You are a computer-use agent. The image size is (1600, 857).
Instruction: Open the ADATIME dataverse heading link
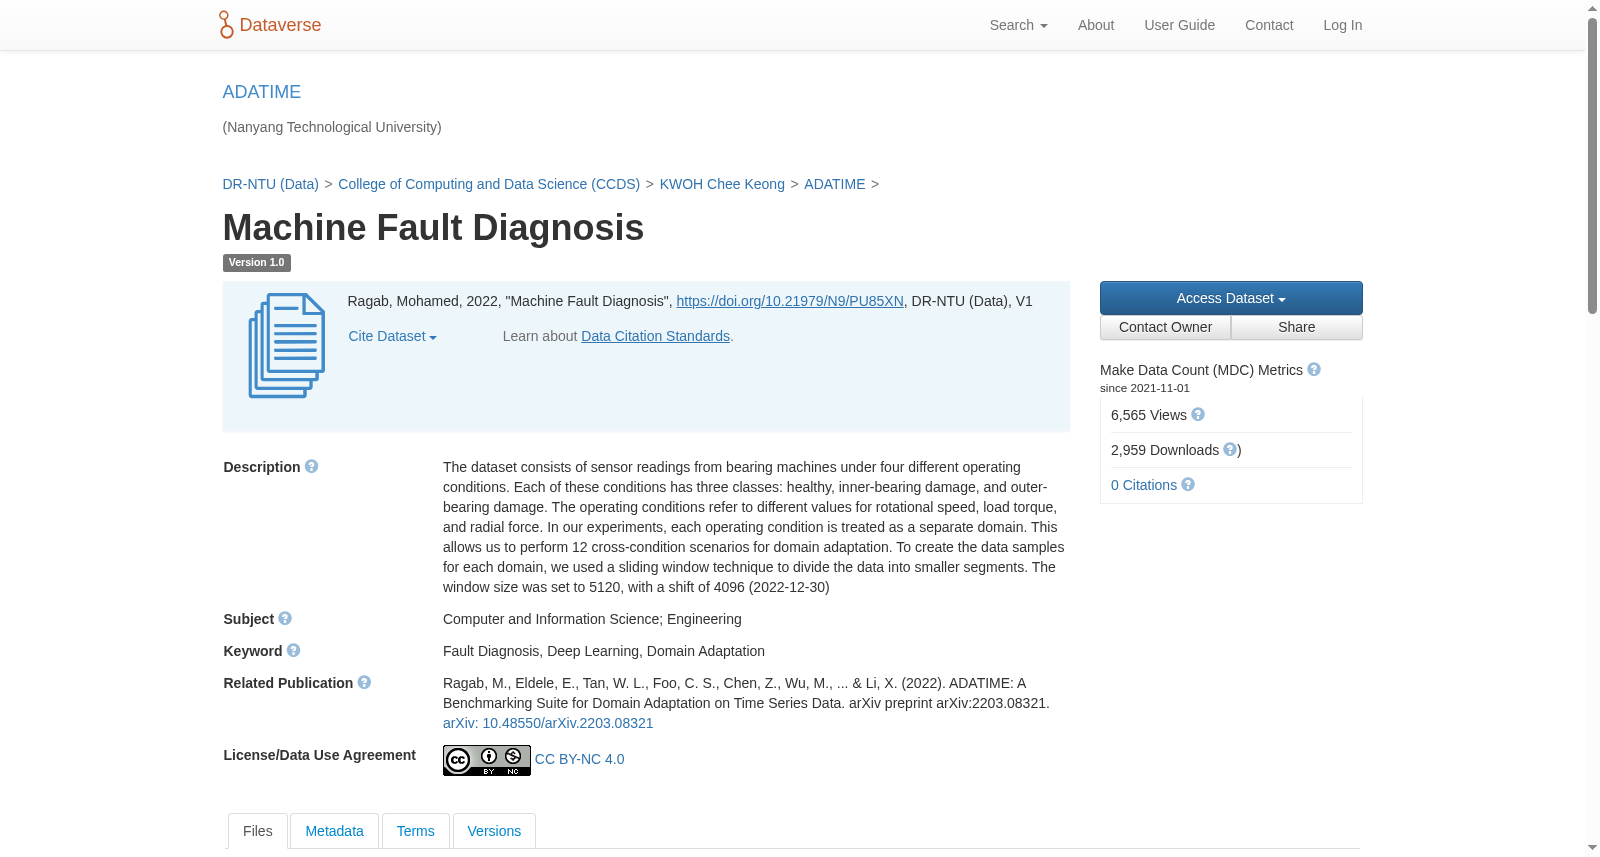(x=262, y=92)
